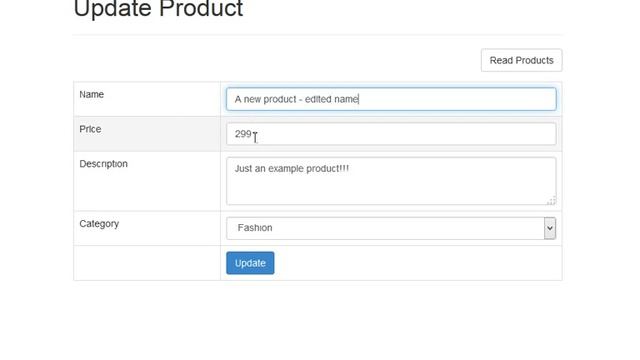
Task: Edit the Description textarea
Action: click(391, 181)
